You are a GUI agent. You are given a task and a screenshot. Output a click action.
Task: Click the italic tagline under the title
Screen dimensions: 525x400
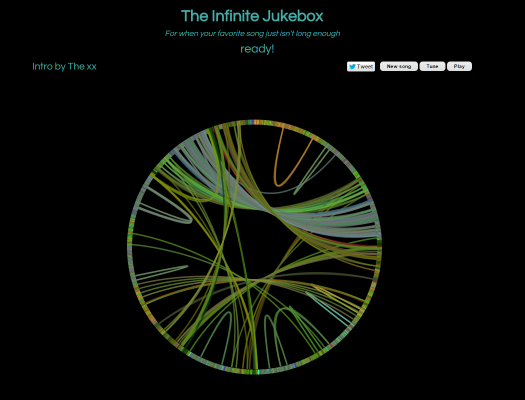[x=252, y=33]
